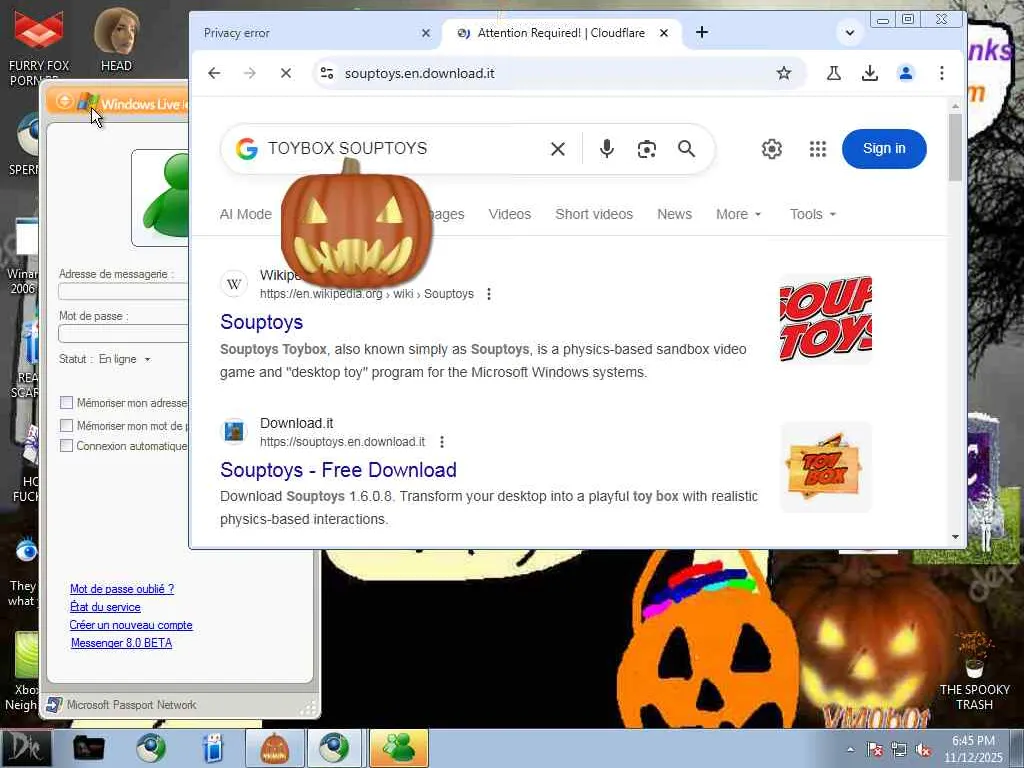Click the scrollbar down arrow

[955, 537]
